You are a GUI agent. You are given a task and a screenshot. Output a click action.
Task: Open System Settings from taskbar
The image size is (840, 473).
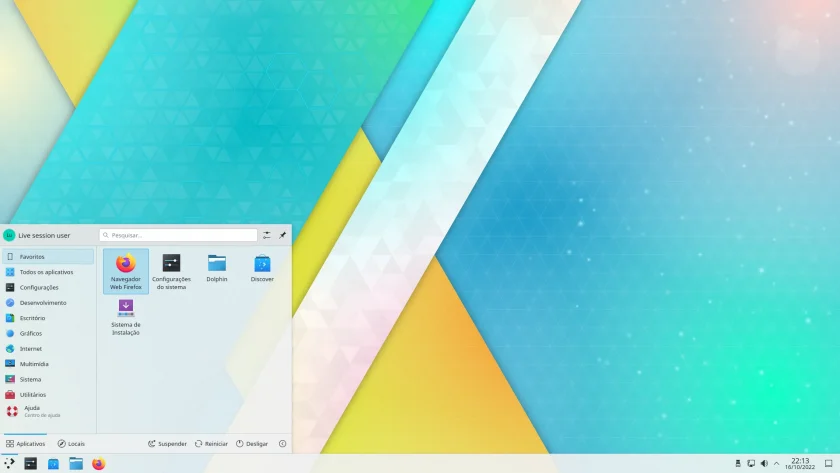click(x=31, y=463)
